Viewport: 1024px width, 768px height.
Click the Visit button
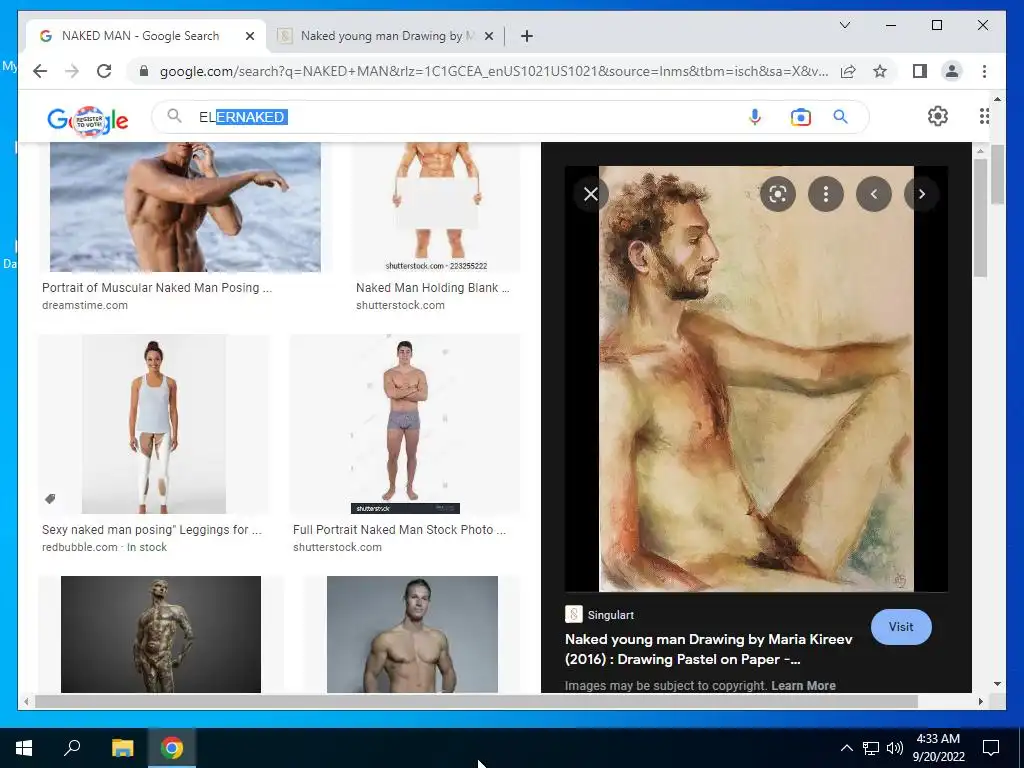tap(901, 627)
